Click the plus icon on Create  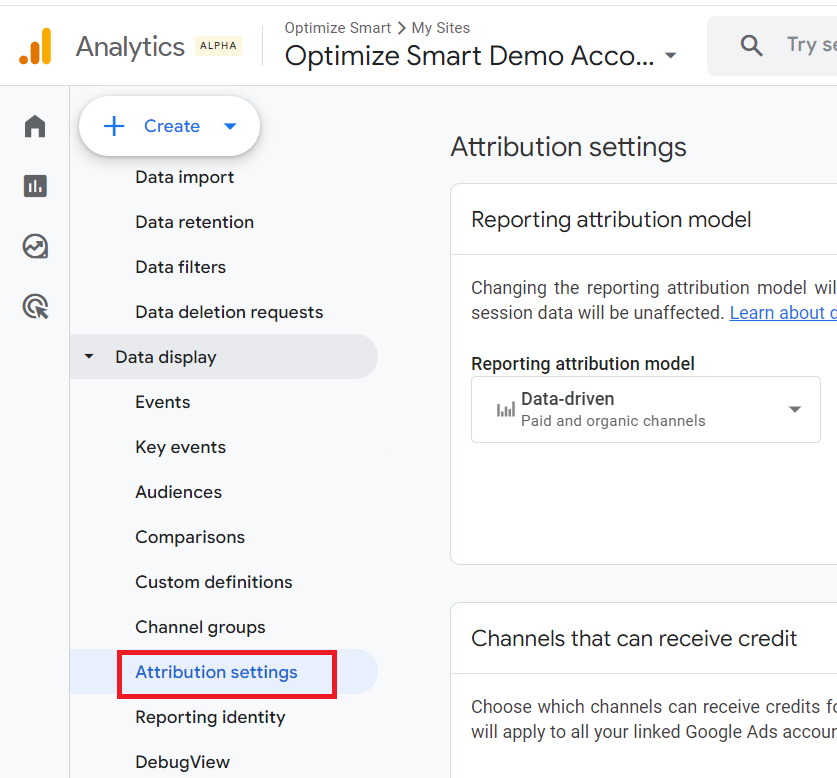pos(114,127)
